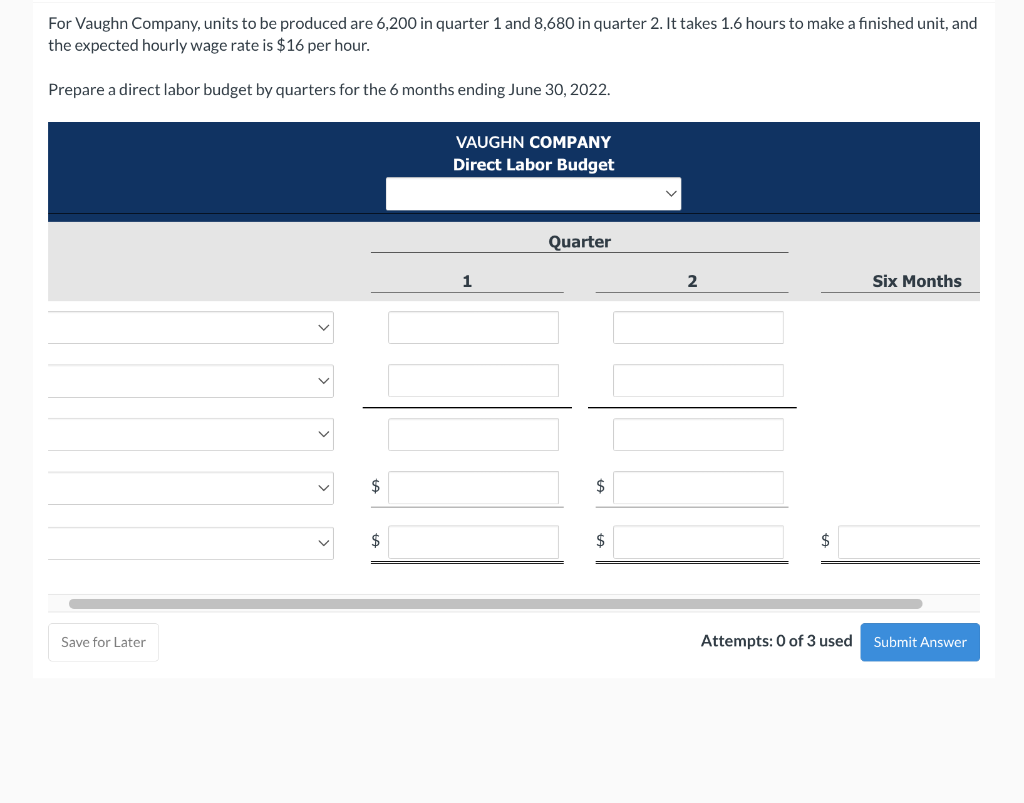This screenshot has height=803, width=1024.
Task: Click third row Quarter 2 input field
Action: 698,435
